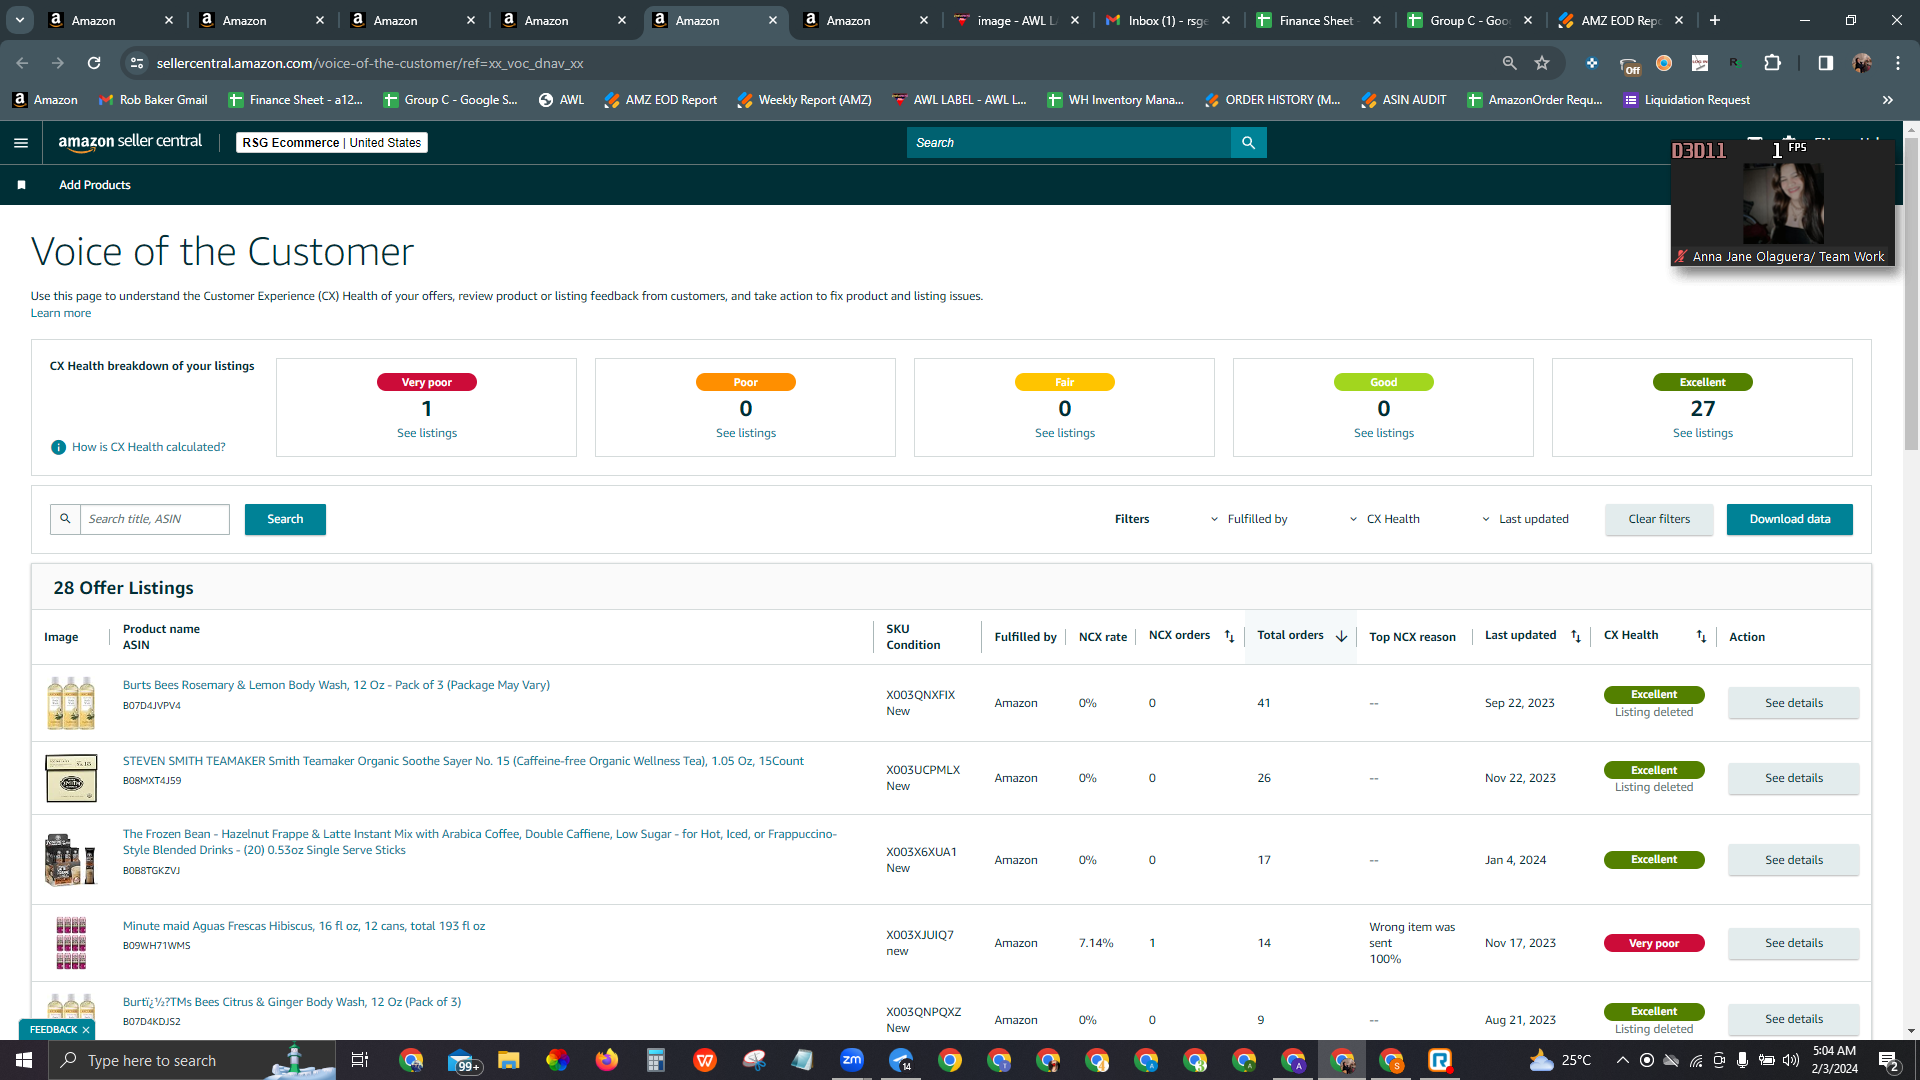Switch to the AMZ EOD Report tab
Screen dimensions: 1920x1080
[x=1622, y=20]
